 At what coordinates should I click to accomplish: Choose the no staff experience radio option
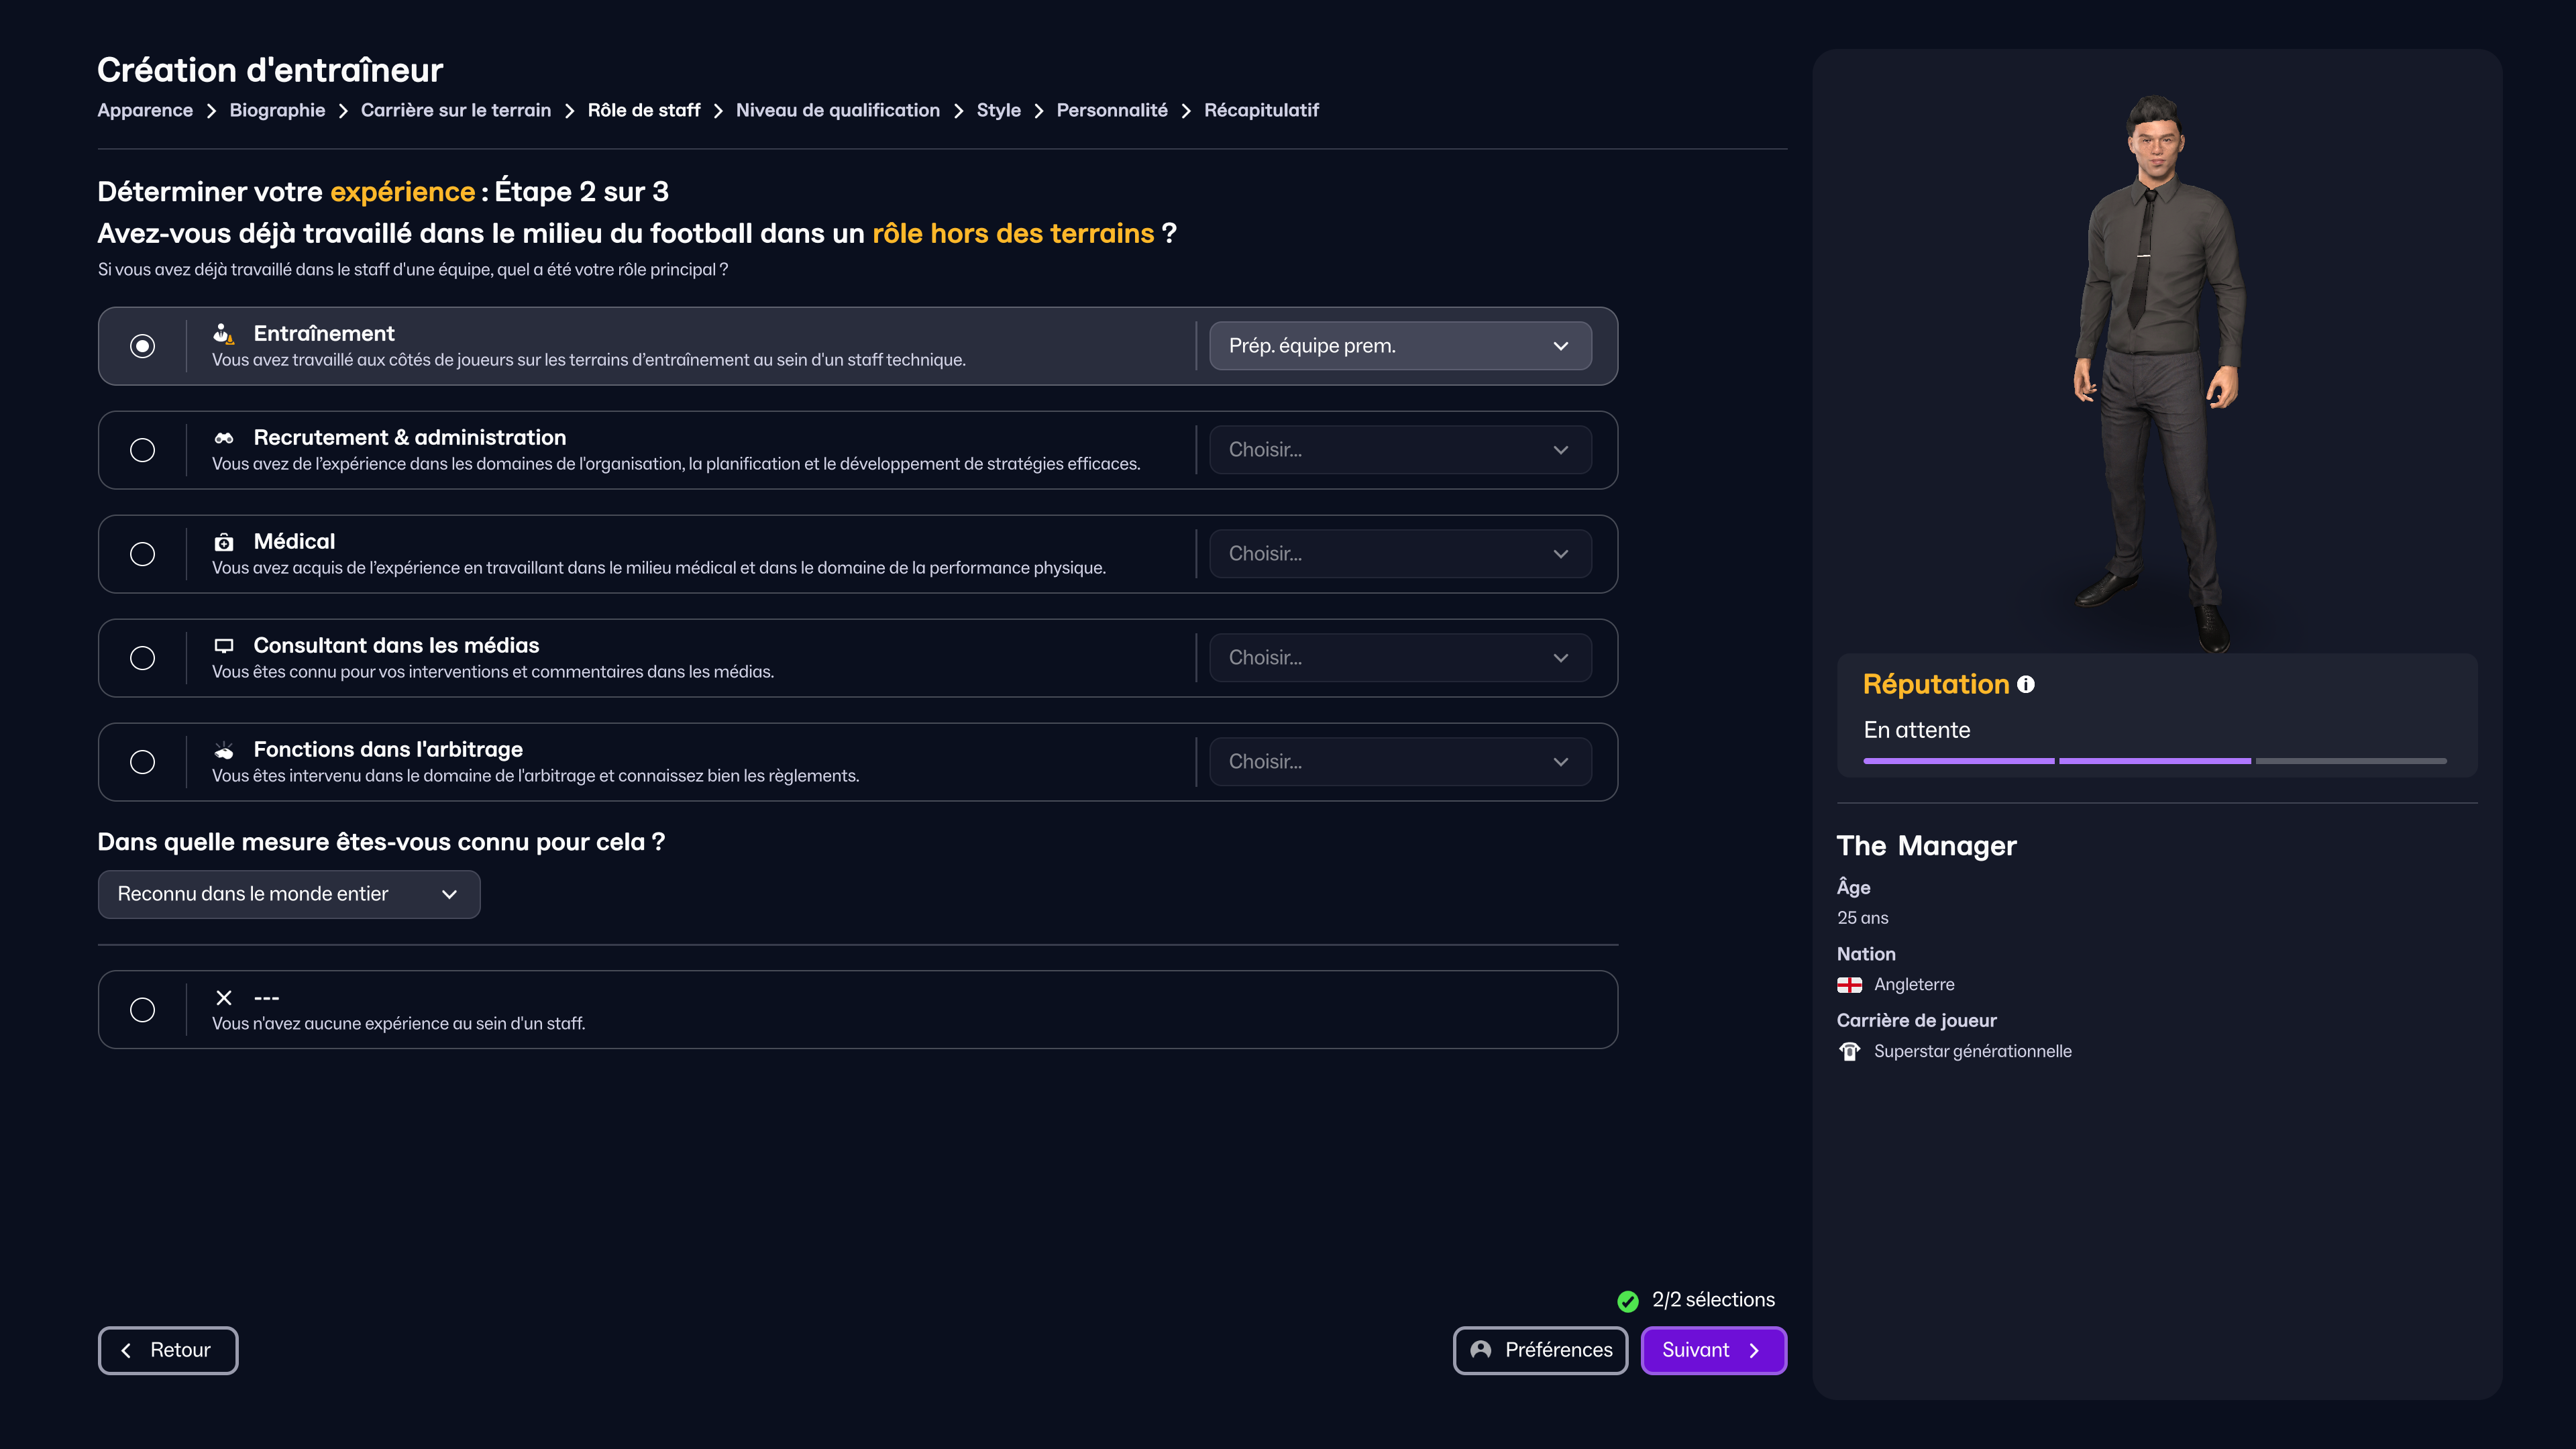point(142,1010)
